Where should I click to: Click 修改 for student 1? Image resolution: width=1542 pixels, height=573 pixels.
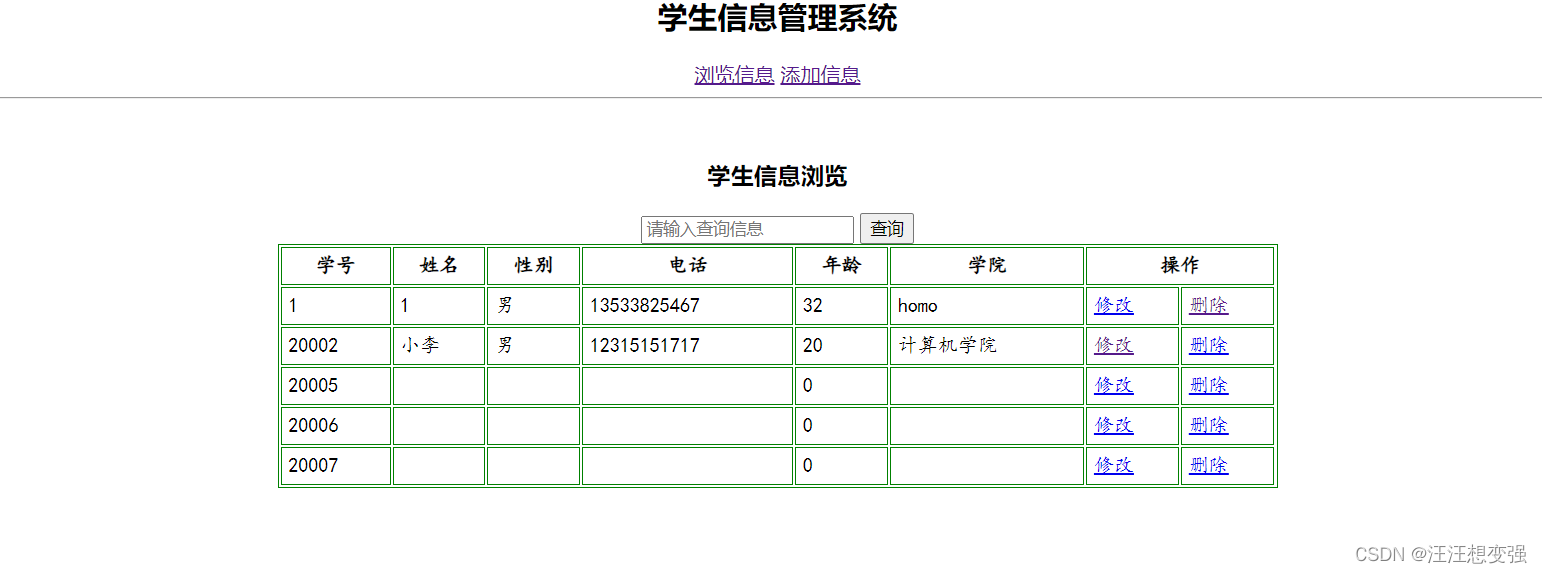tap(1114, 305)
